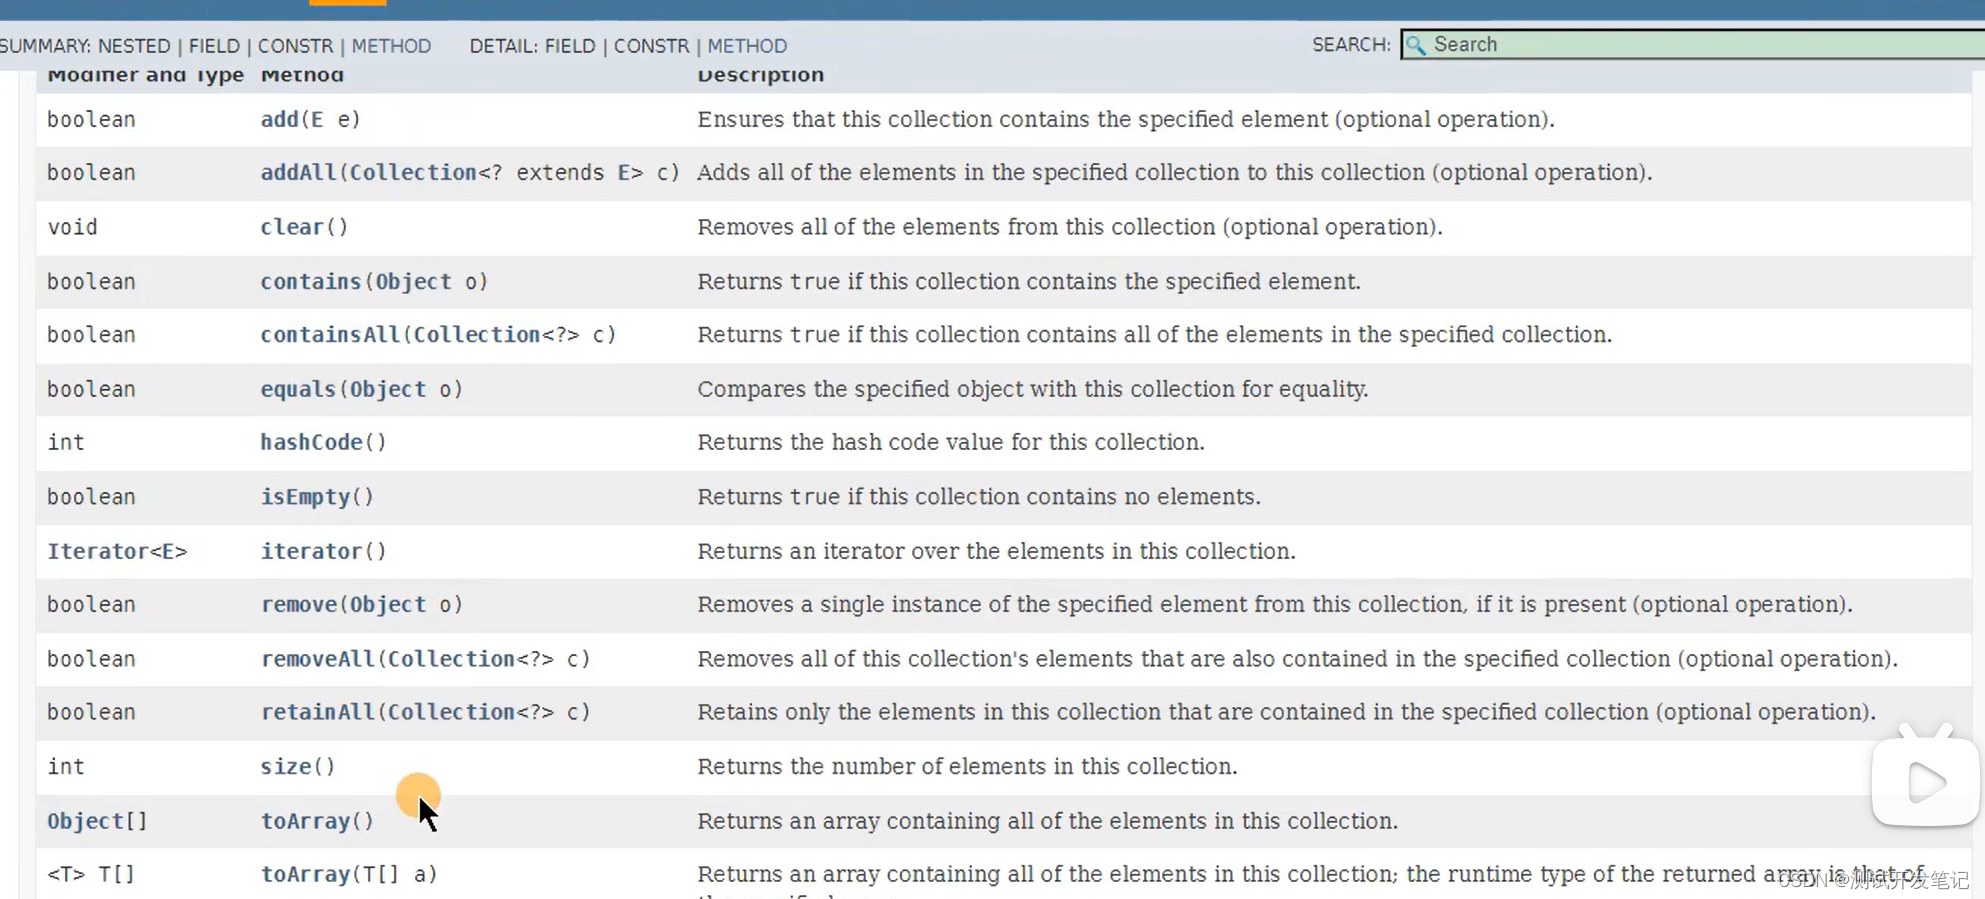The height and width of the screenshot is (899, 1985).
Task: Click description 'Compares the specified object'
Action: tap(1033, 389)
